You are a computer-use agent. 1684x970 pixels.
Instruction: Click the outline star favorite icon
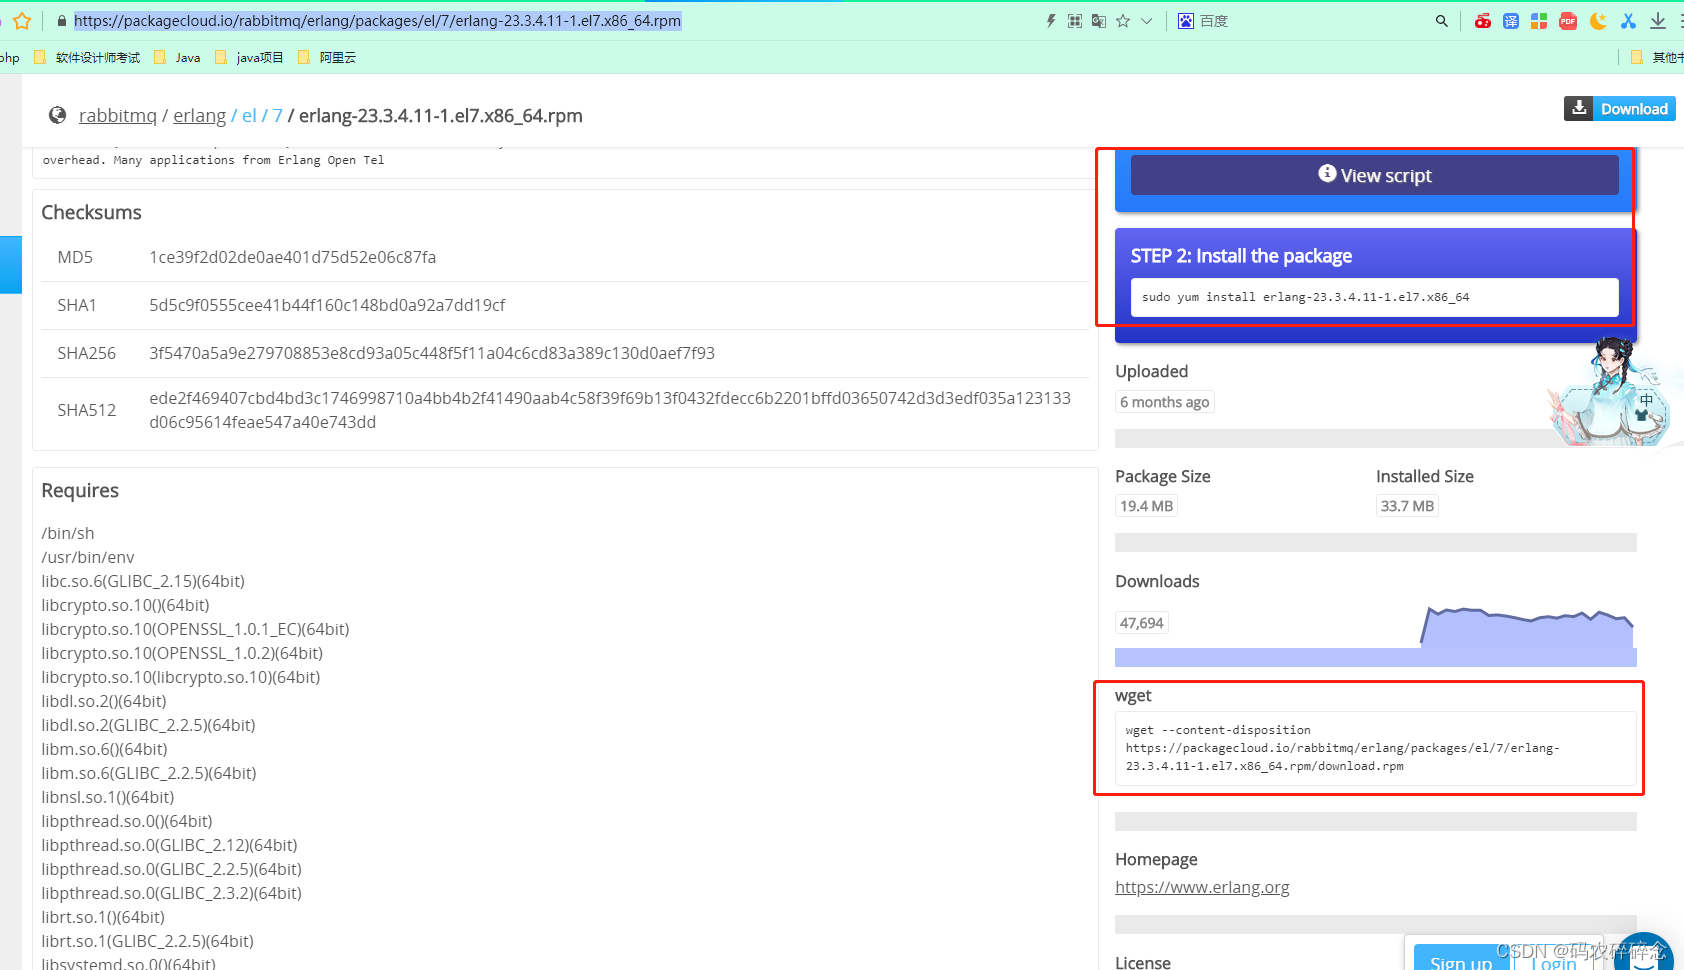tap(1123, 21)
